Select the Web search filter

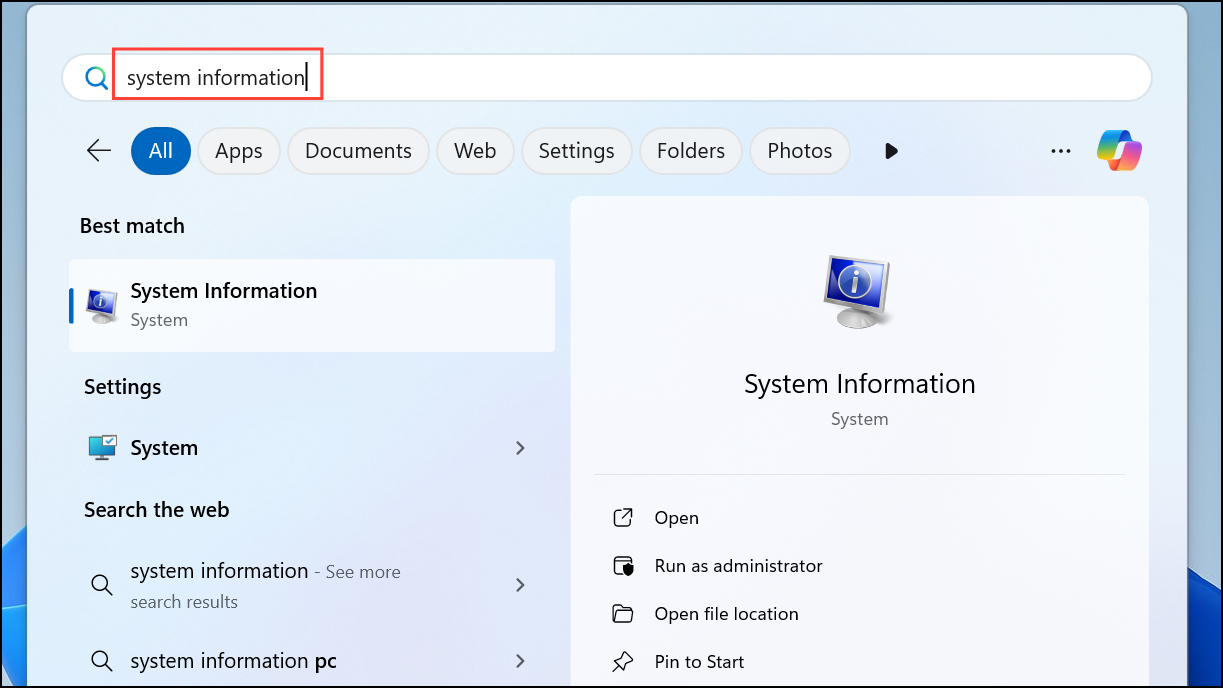[x=475, y=150]
